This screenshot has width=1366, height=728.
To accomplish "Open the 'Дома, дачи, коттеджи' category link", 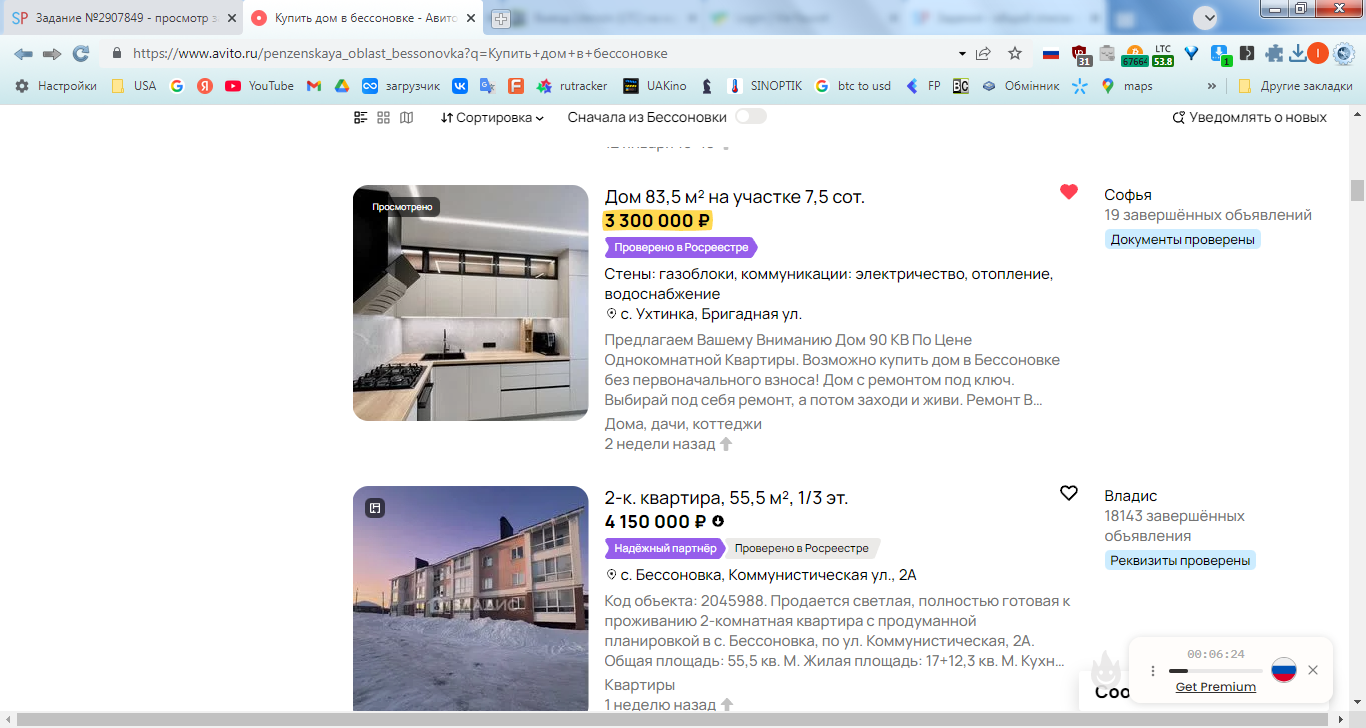I will [x=683, y=424].
